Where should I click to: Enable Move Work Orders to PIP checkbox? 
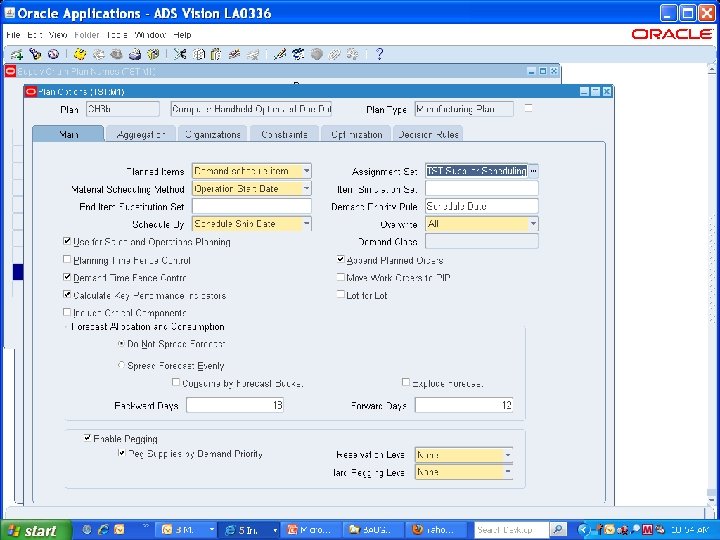click(341, 277)
